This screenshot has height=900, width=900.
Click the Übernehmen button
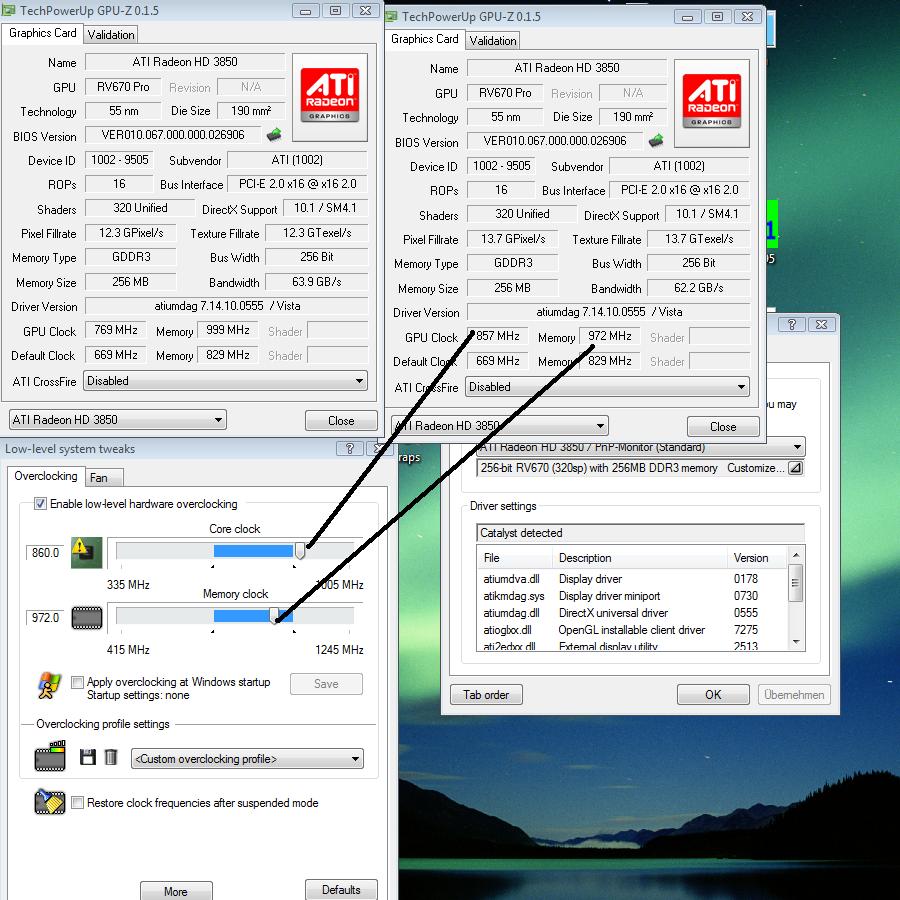[x=794, y=695]
